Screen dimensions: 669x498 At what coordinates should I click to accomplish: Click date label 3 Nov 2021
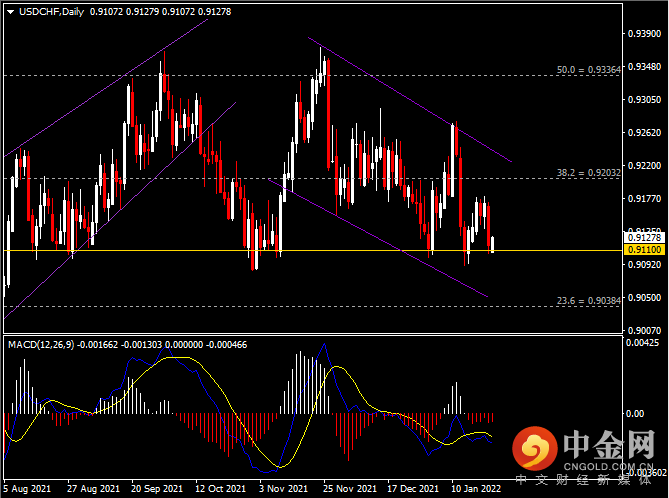283,489
